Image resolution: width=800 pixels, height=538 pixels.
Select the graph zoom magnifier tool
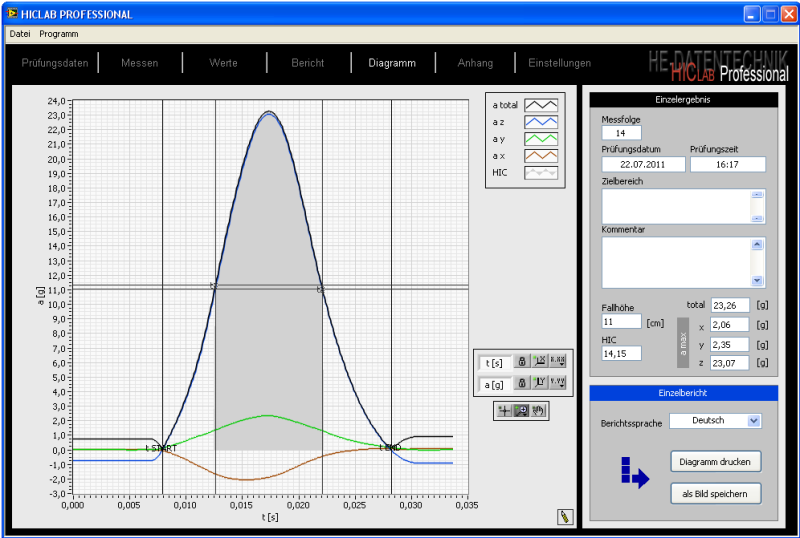521,410
